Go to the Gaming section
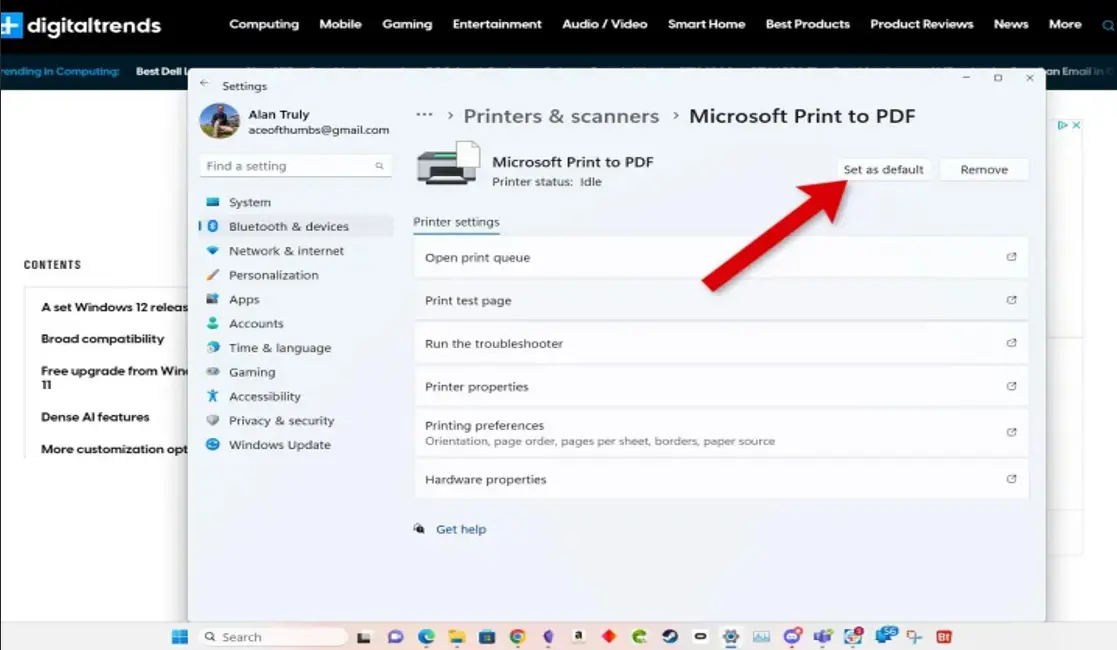The height and width of the screenshot is (650, 1117). pyautogui.click(x=407, y=24)
